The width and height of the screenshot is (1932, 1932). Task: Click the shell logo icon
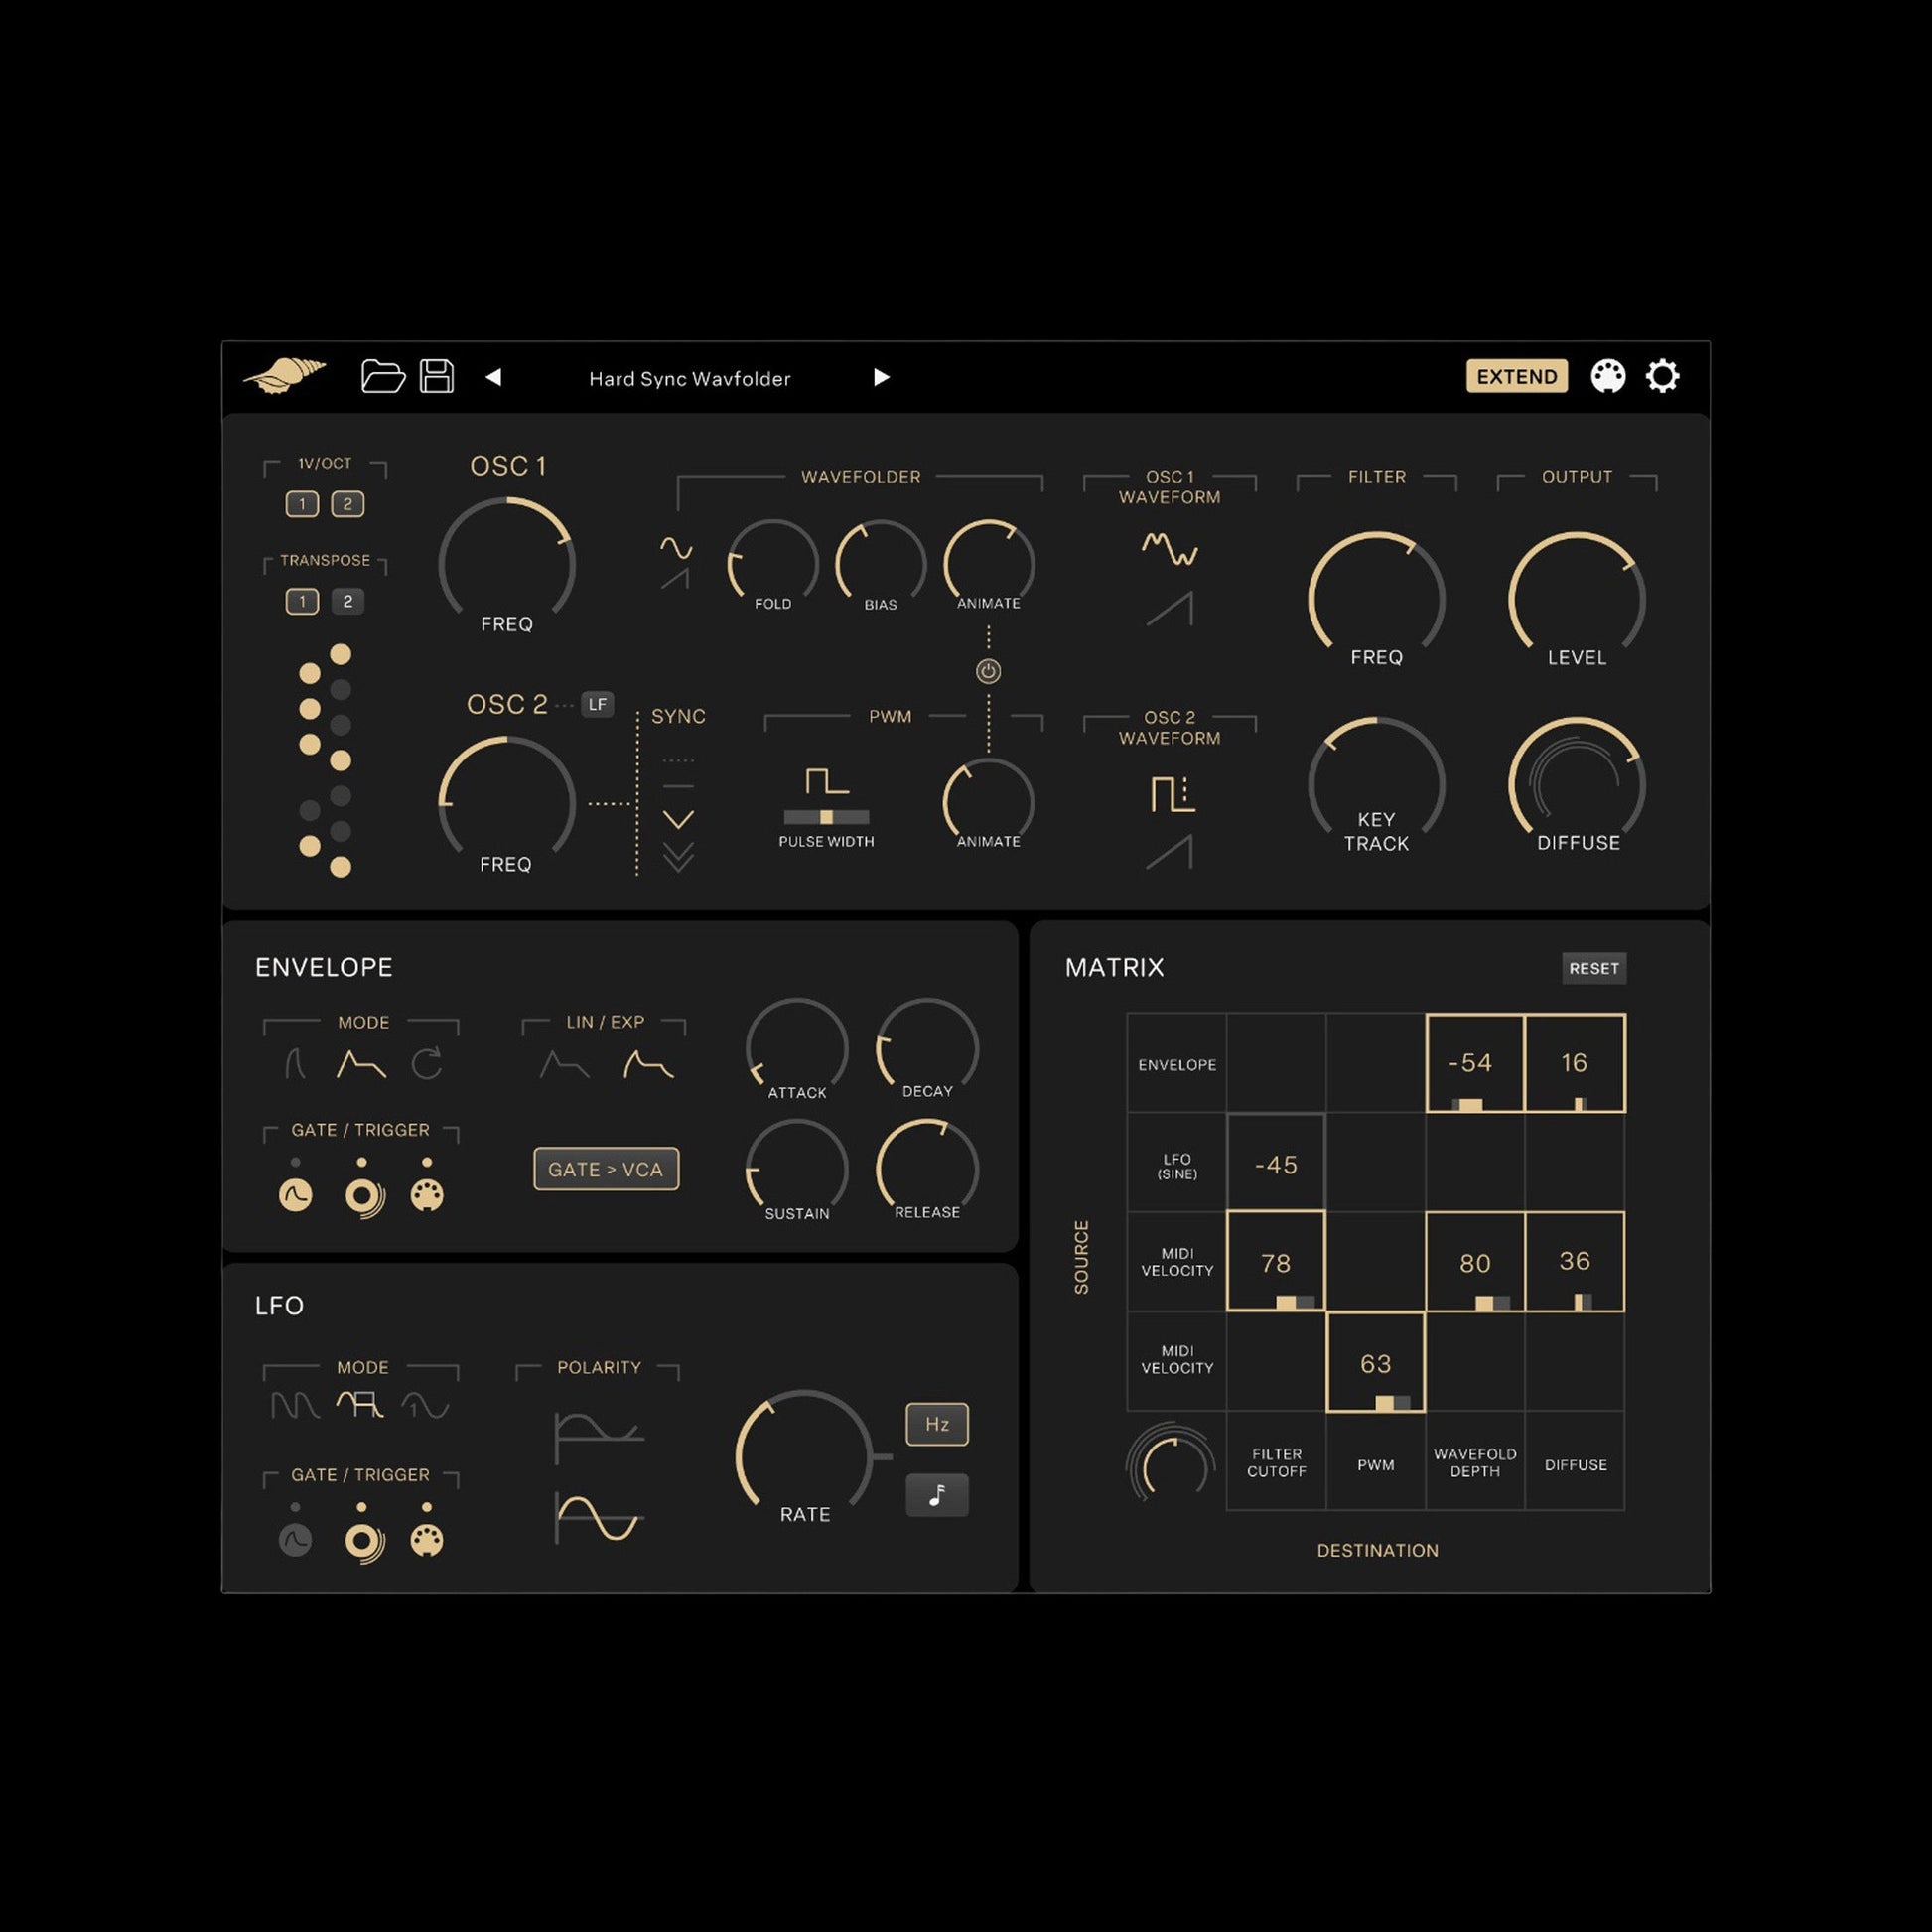pyautogui.click(x=285, y=377)
